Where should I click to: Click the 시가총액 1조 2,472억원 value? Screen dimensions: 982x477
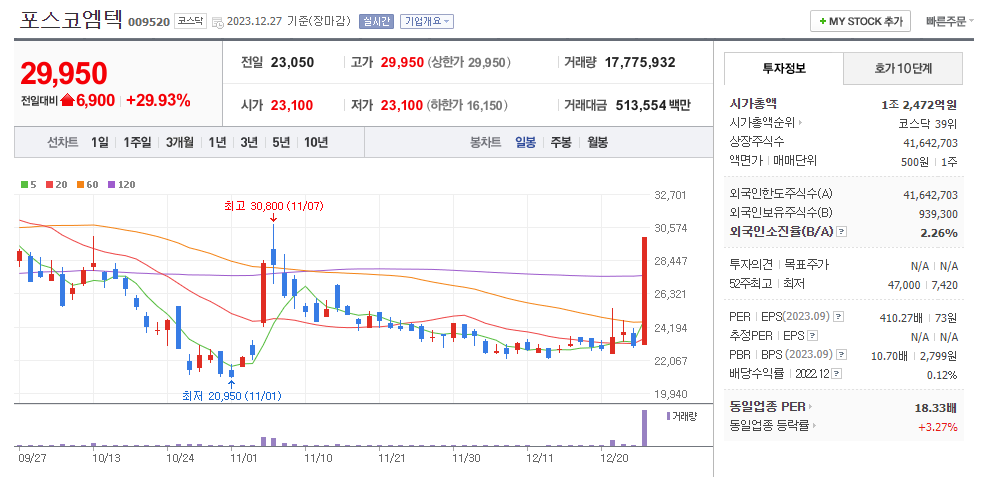pos(919,105)
